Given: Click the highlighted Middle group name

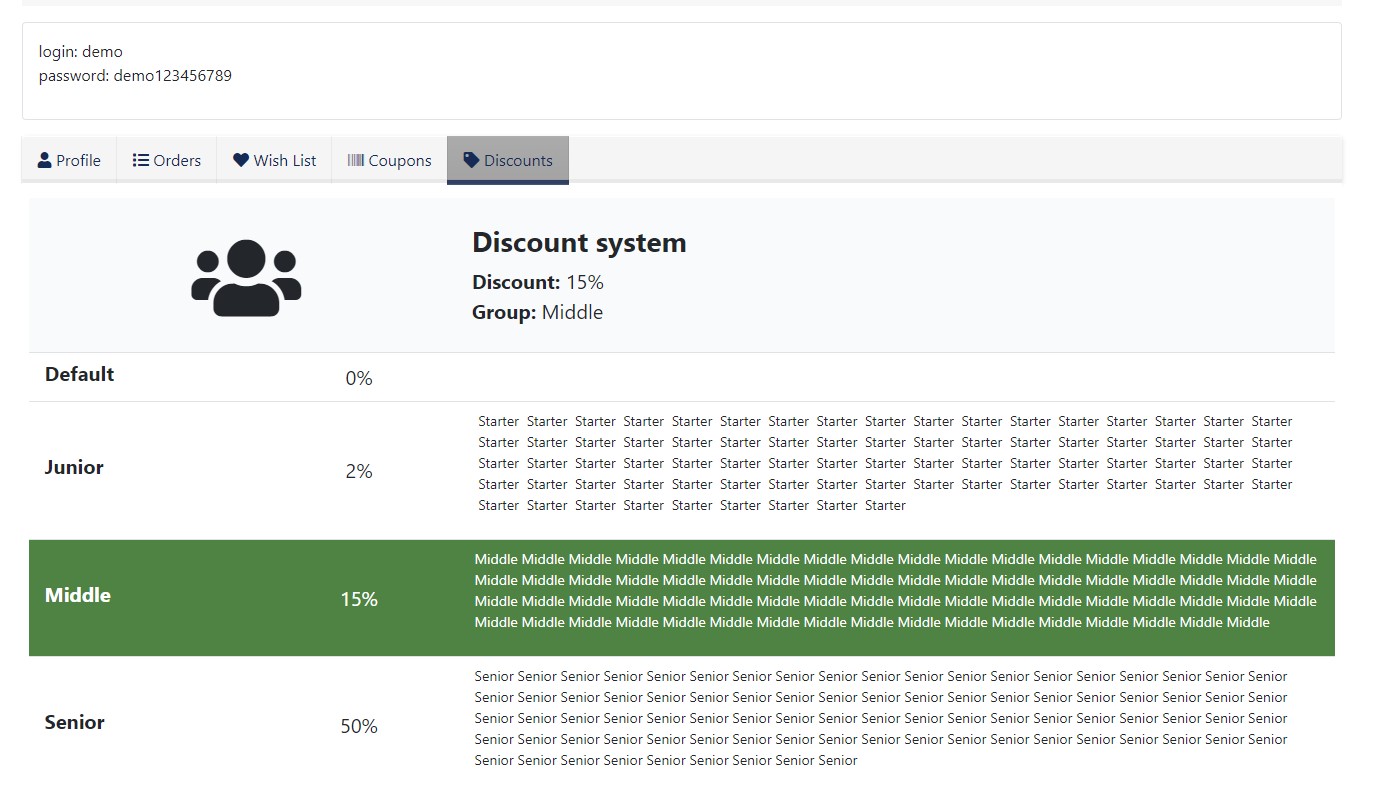Looking at the screenshot, I should click(x=78, y=596).
